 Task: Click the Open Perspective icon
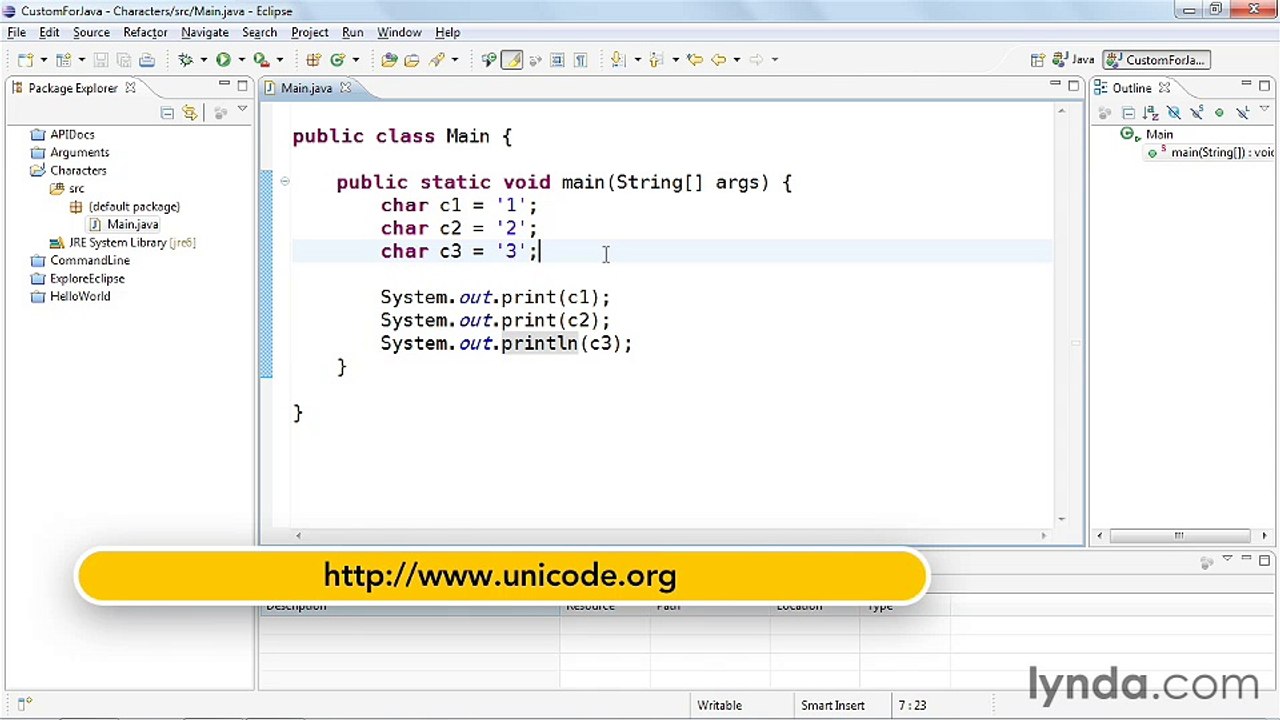click(1037, 60)
